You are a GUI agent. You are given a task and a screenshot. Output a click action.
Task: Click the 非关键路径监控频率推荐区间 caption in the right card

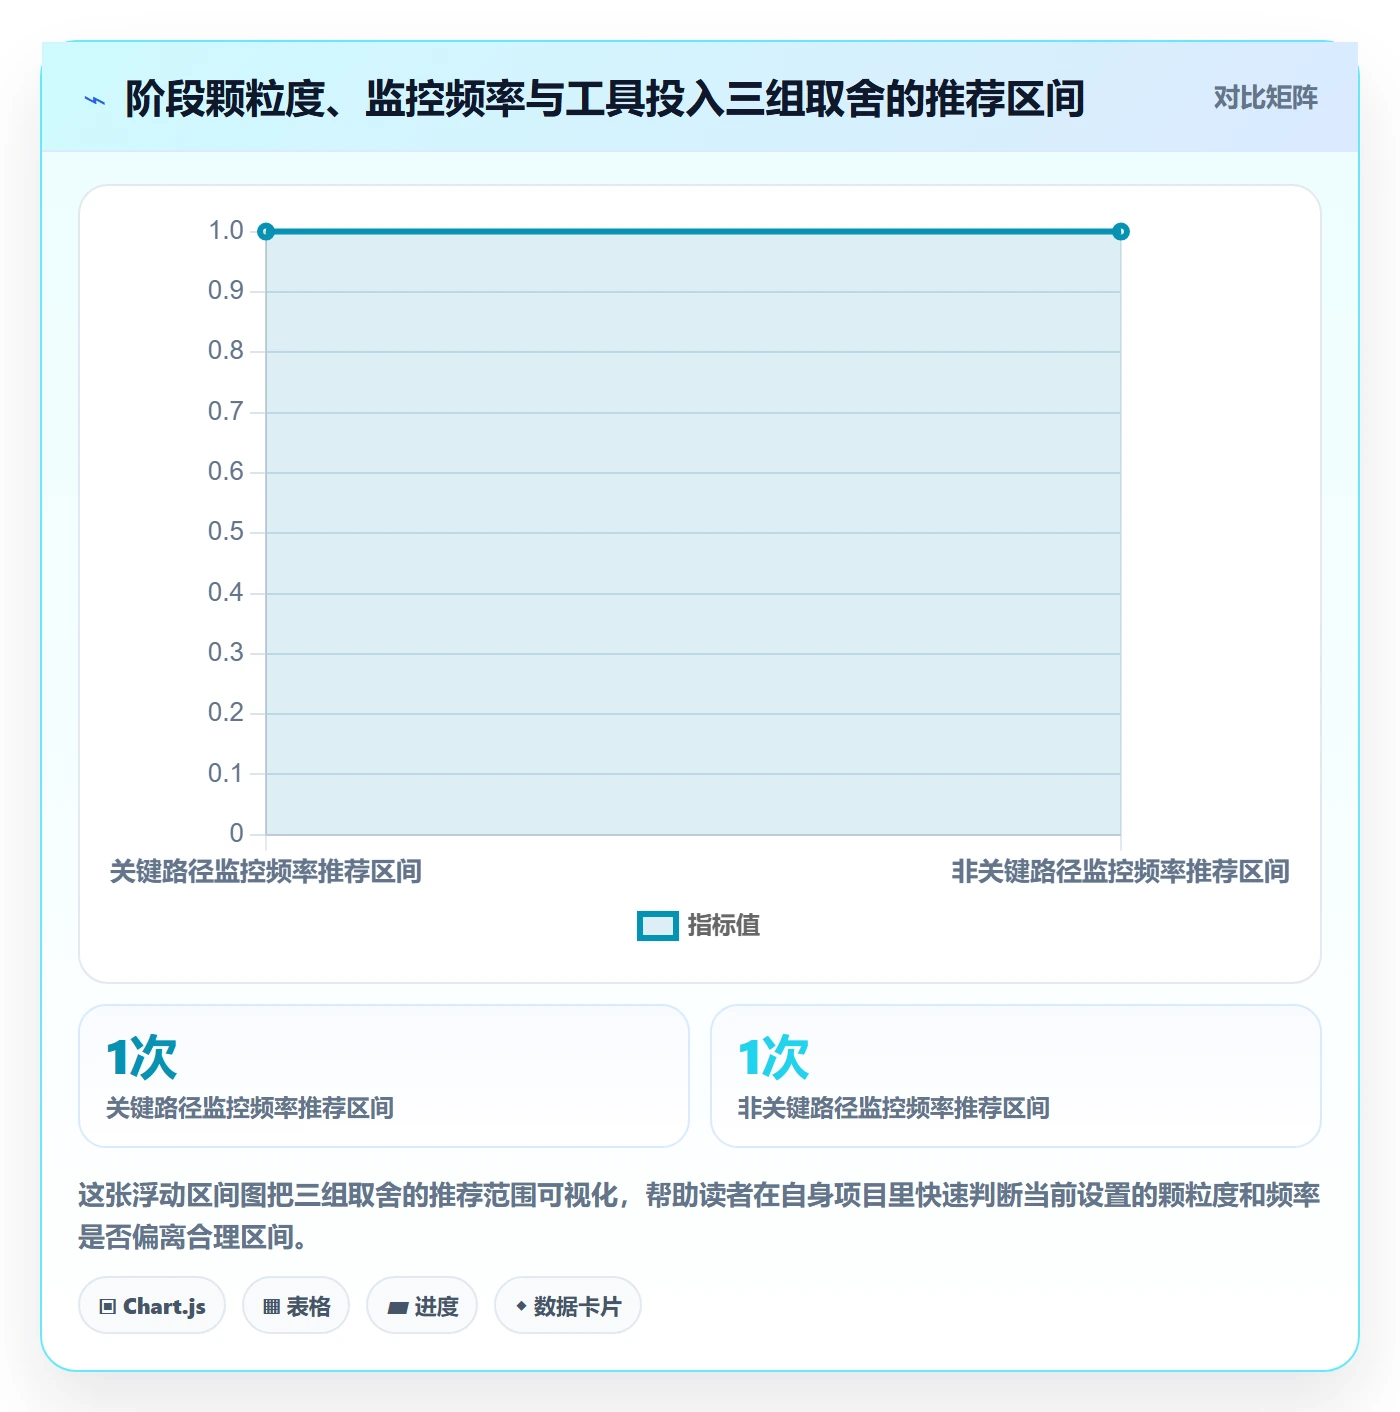(x=894, y=1108)
